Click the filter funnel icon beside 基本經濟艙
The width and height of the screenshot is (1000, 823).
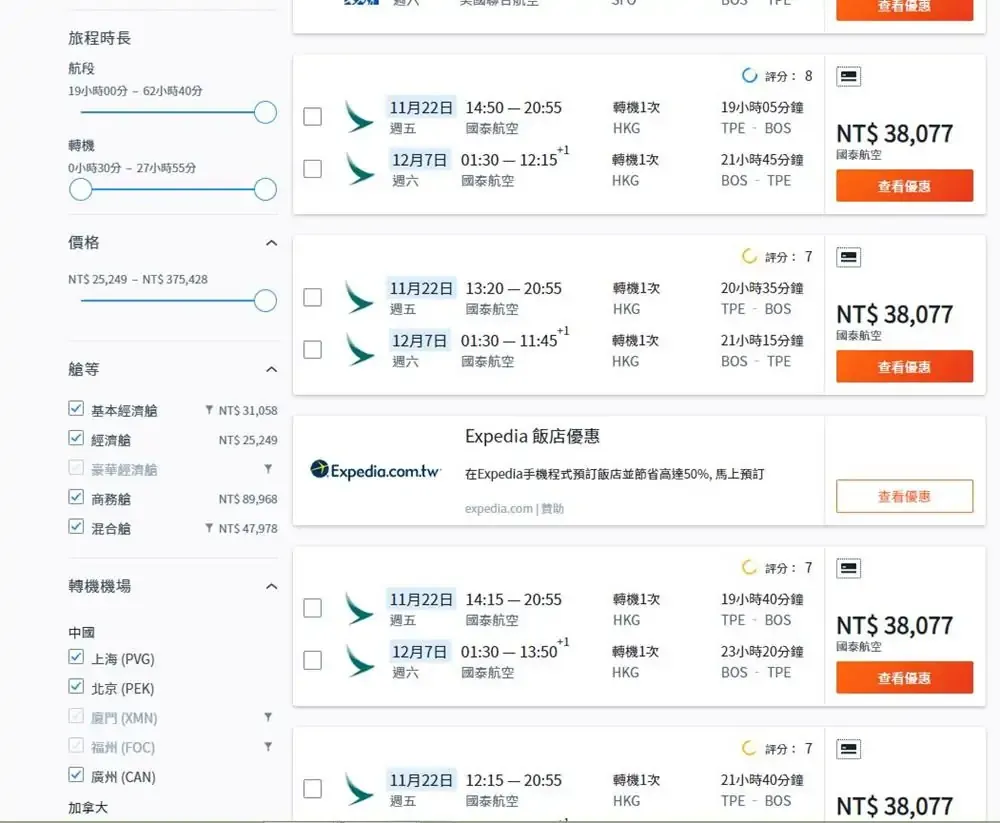pyautogui.click(x=209, y=410)
